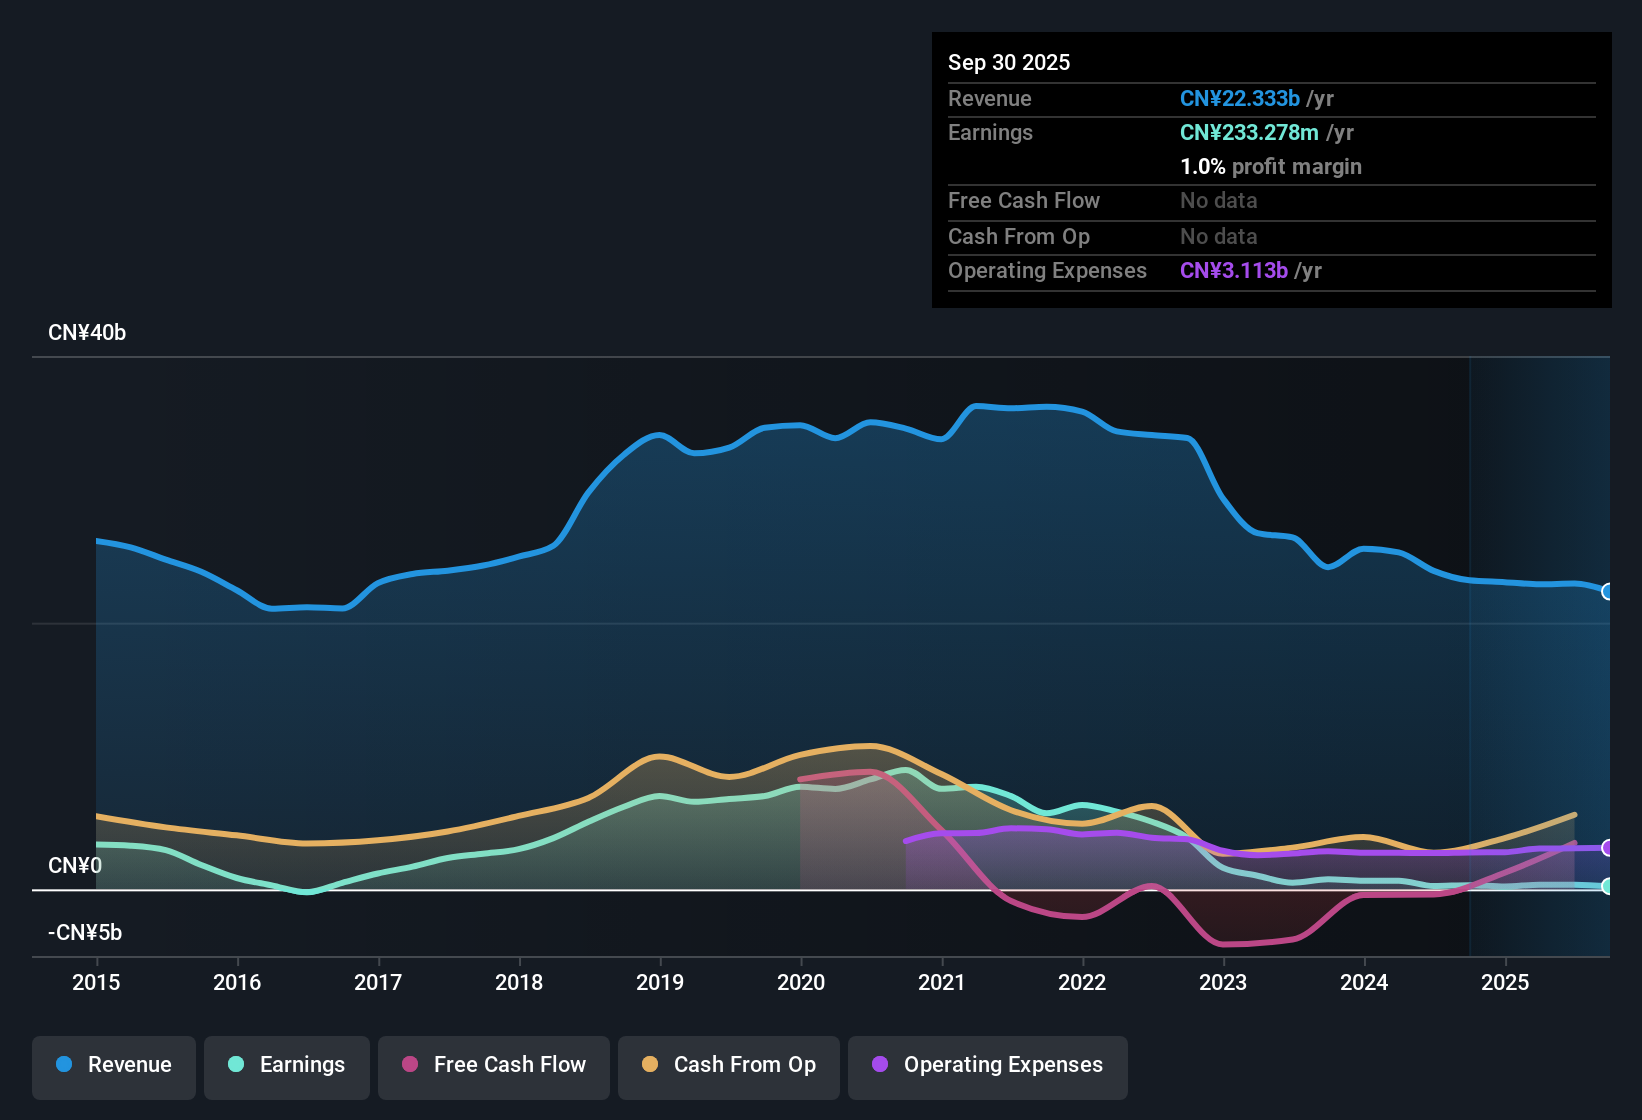Click the orange Cash From Op legend dot
The width and height of the screenshot is (1642, 1120).
(649, 1066)
